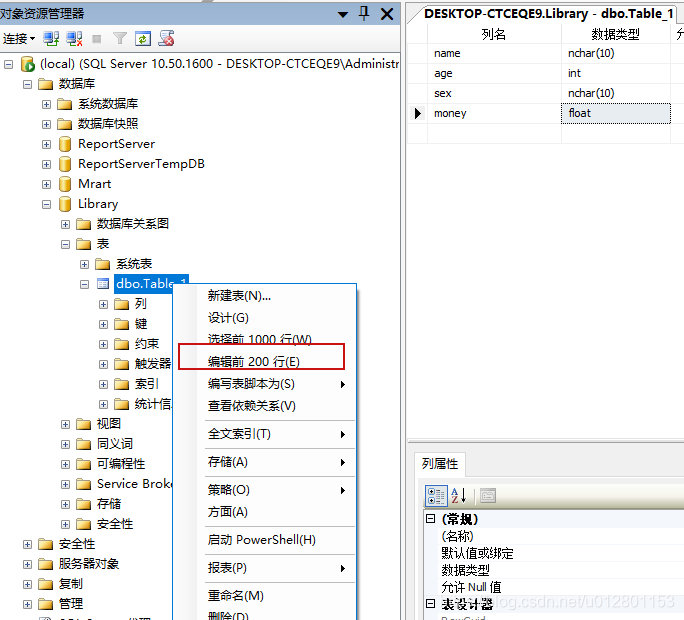Click the disconnect server toolbar icon

[x=74, y=39]
